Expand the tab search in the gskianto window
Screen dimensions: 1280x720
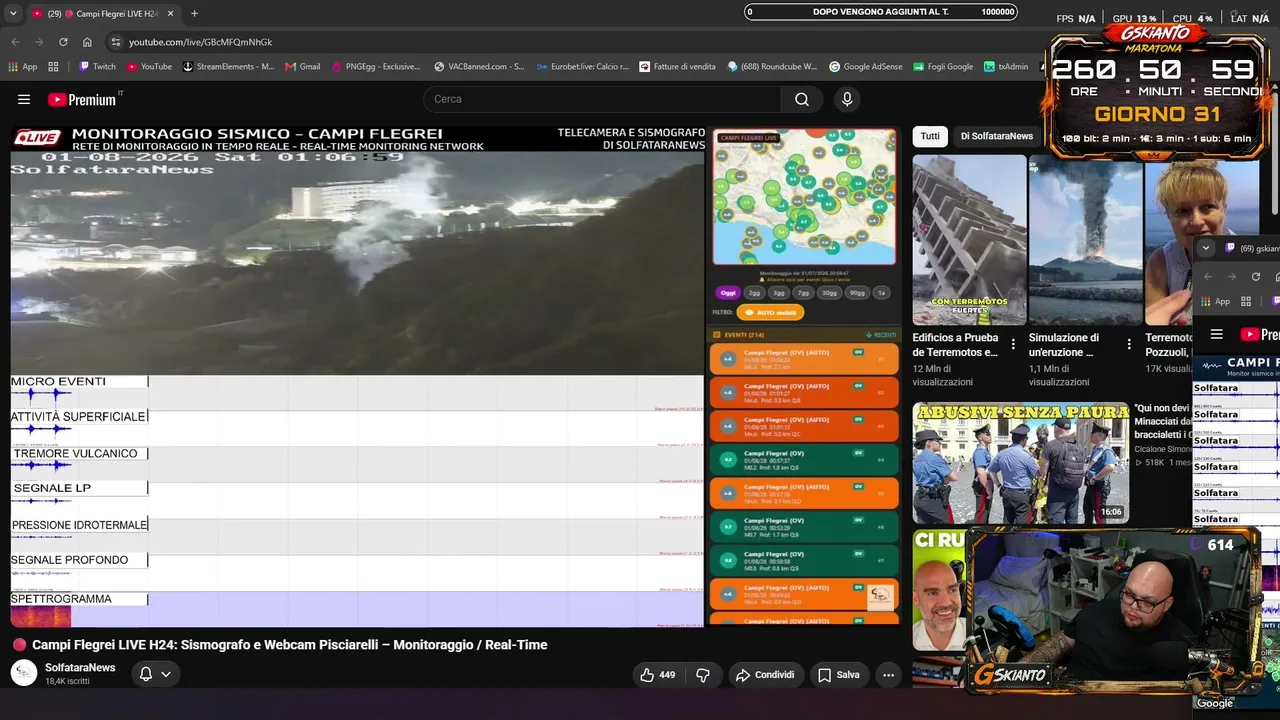point(1206,248)
